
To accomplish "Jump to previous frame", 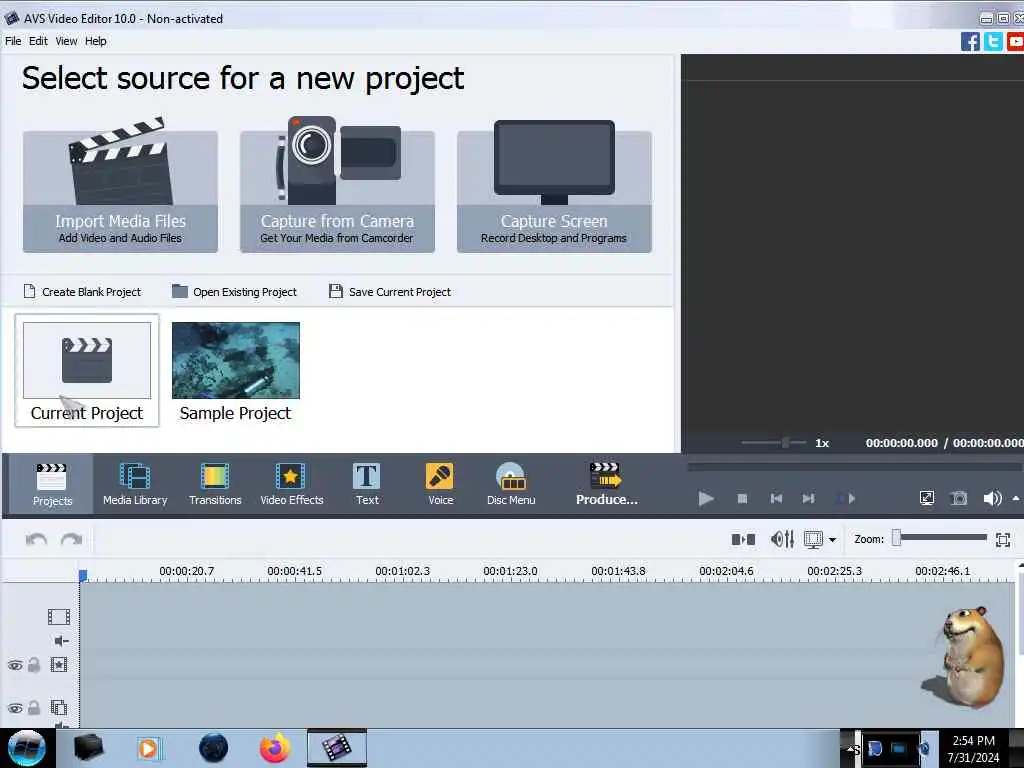I will tap(776, 499).
